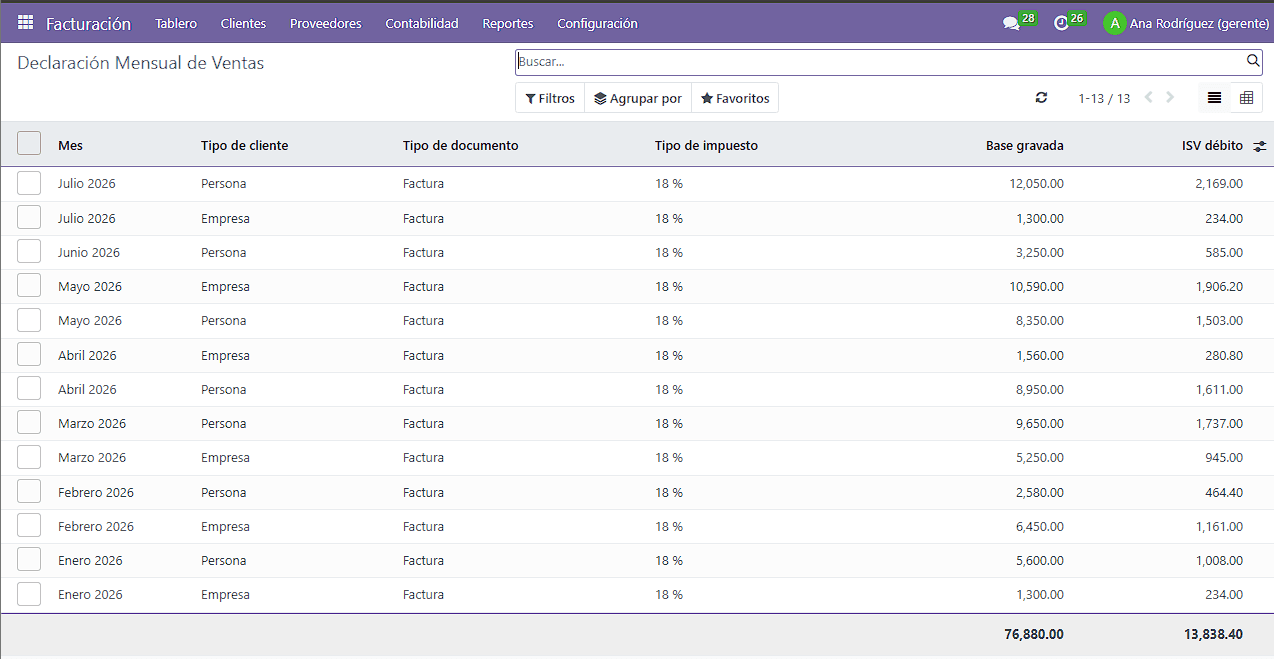Click Ana Rodríguez user avatar

point(1114,23)
